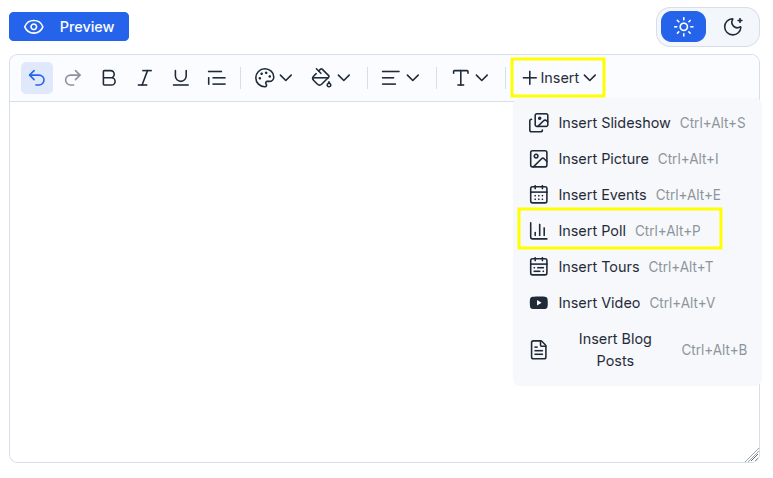Click inside the empty editor text area
Image resolution: width=773 pixels, height=478 pixels.
point(261,281)
